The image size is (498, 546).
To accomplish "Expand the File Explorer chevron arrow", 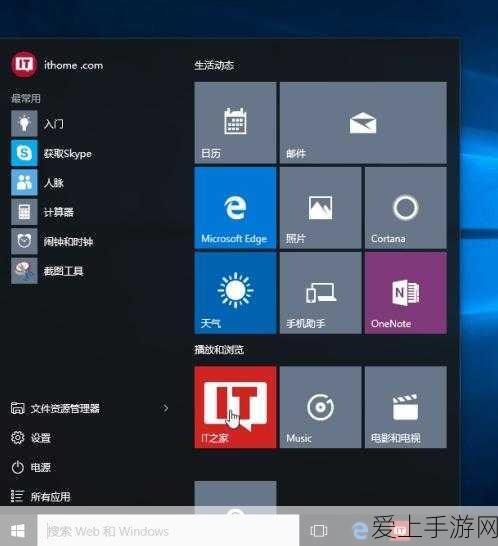I will (166, 408).
